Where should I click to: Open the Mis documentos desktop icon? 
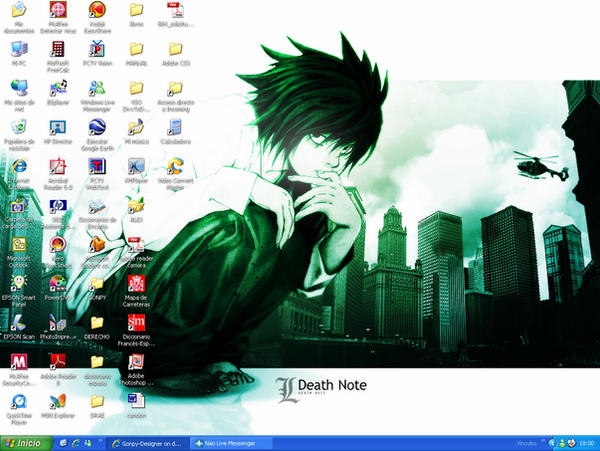coord(19,17)
